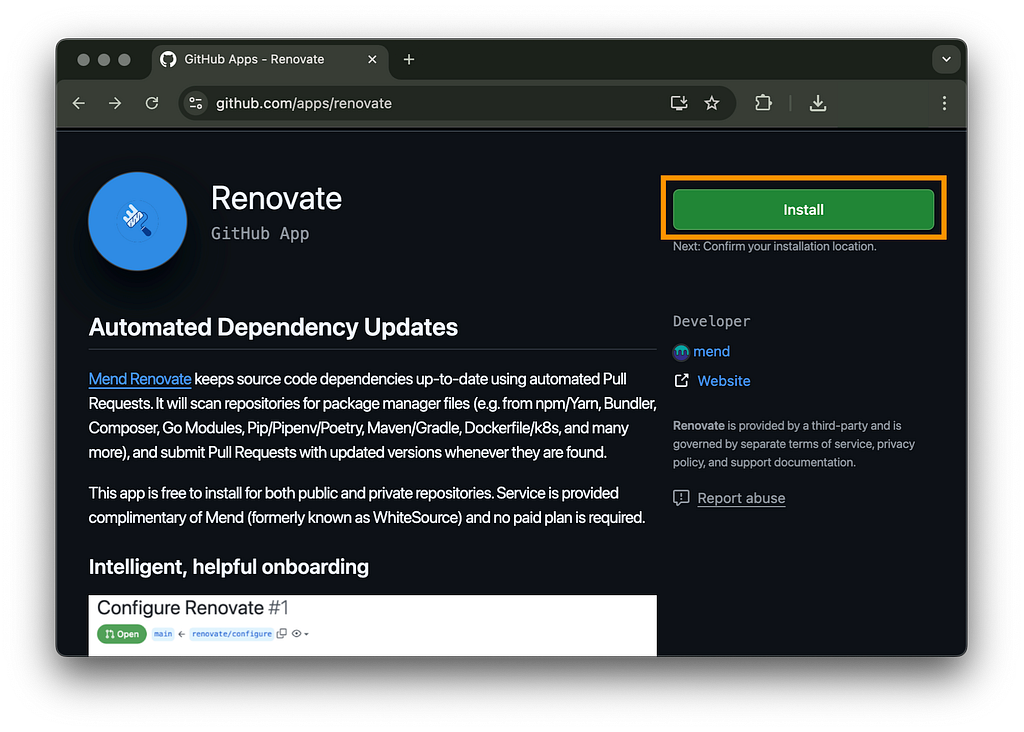Click the Automated Dependency Updates heading
The height and width of the screenshot is (732, 1024).
pyautogui.click(x=273, y=327)
